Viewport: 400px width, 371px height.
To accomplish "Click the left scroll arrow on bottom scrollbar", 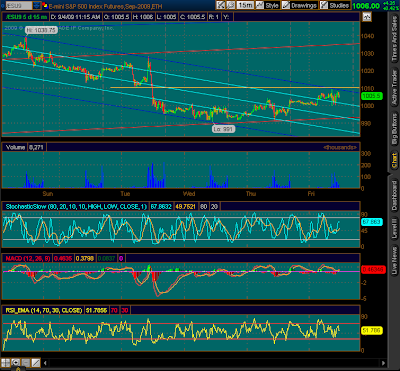I will [46, 363].
